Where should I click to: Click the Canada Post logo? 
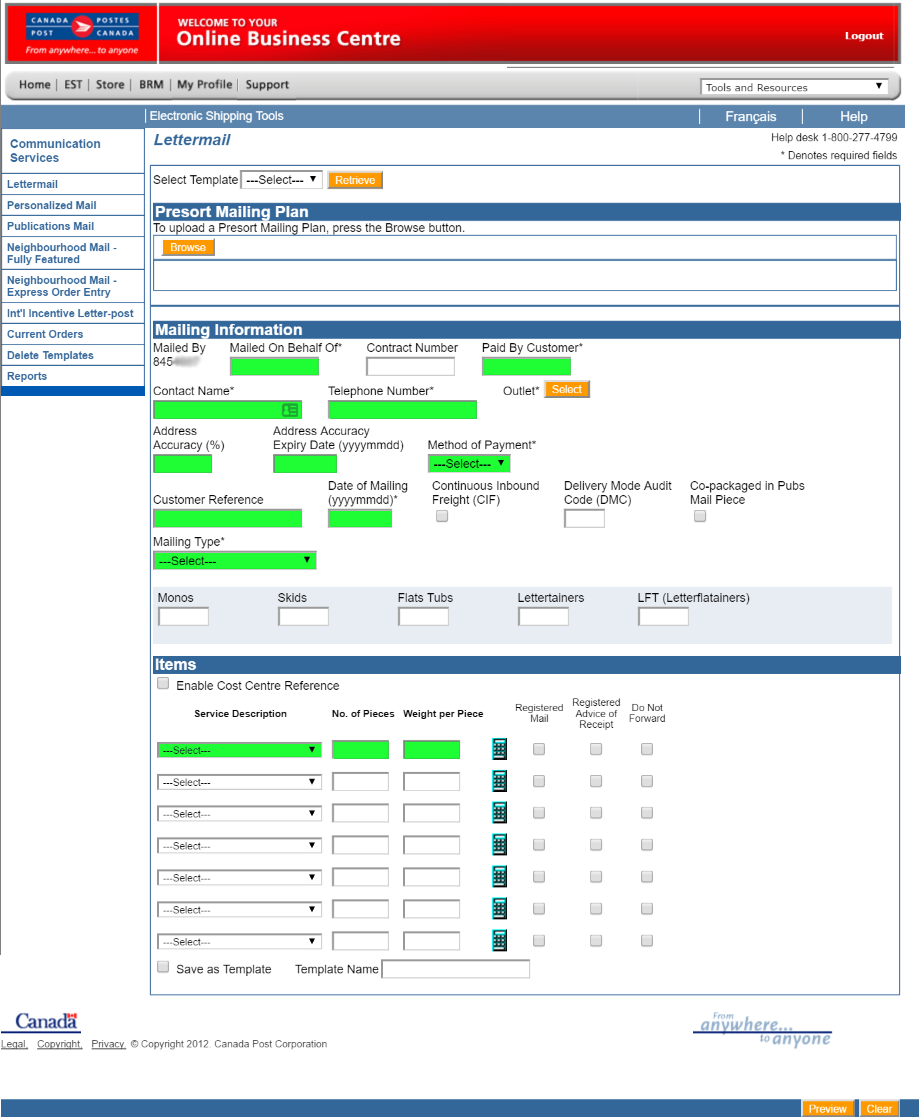82,33
